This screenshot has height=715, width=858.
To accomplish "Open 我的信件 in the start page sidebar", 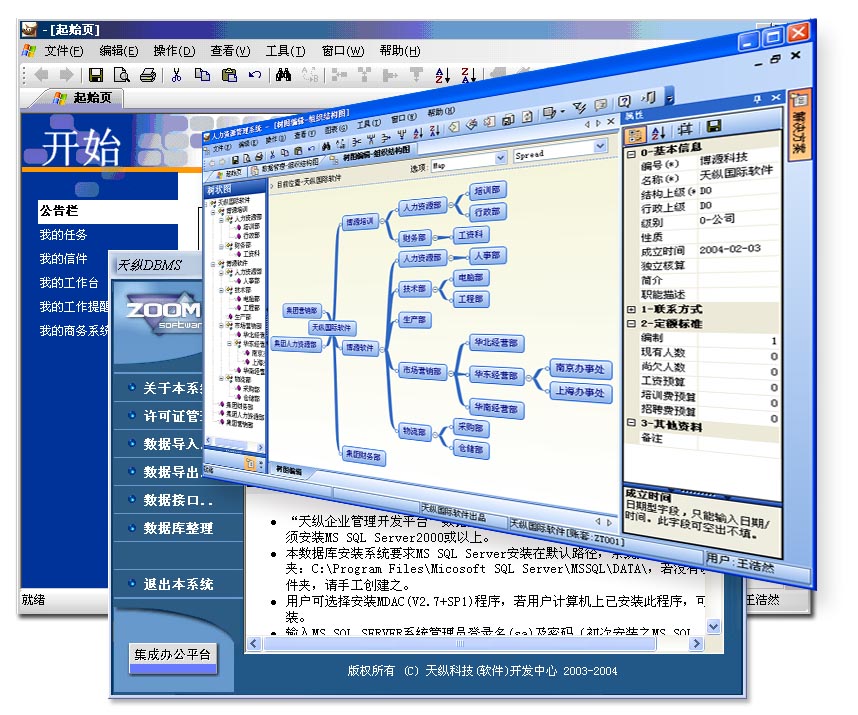I will tap(63, 259).
